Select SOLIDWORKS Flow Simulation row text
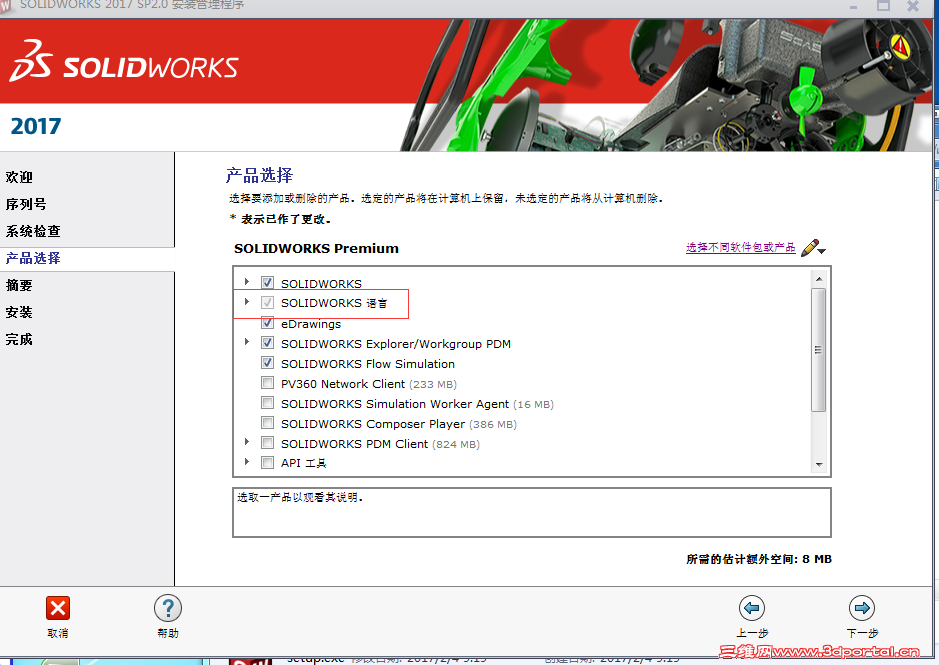 click(x=368, y=364)
